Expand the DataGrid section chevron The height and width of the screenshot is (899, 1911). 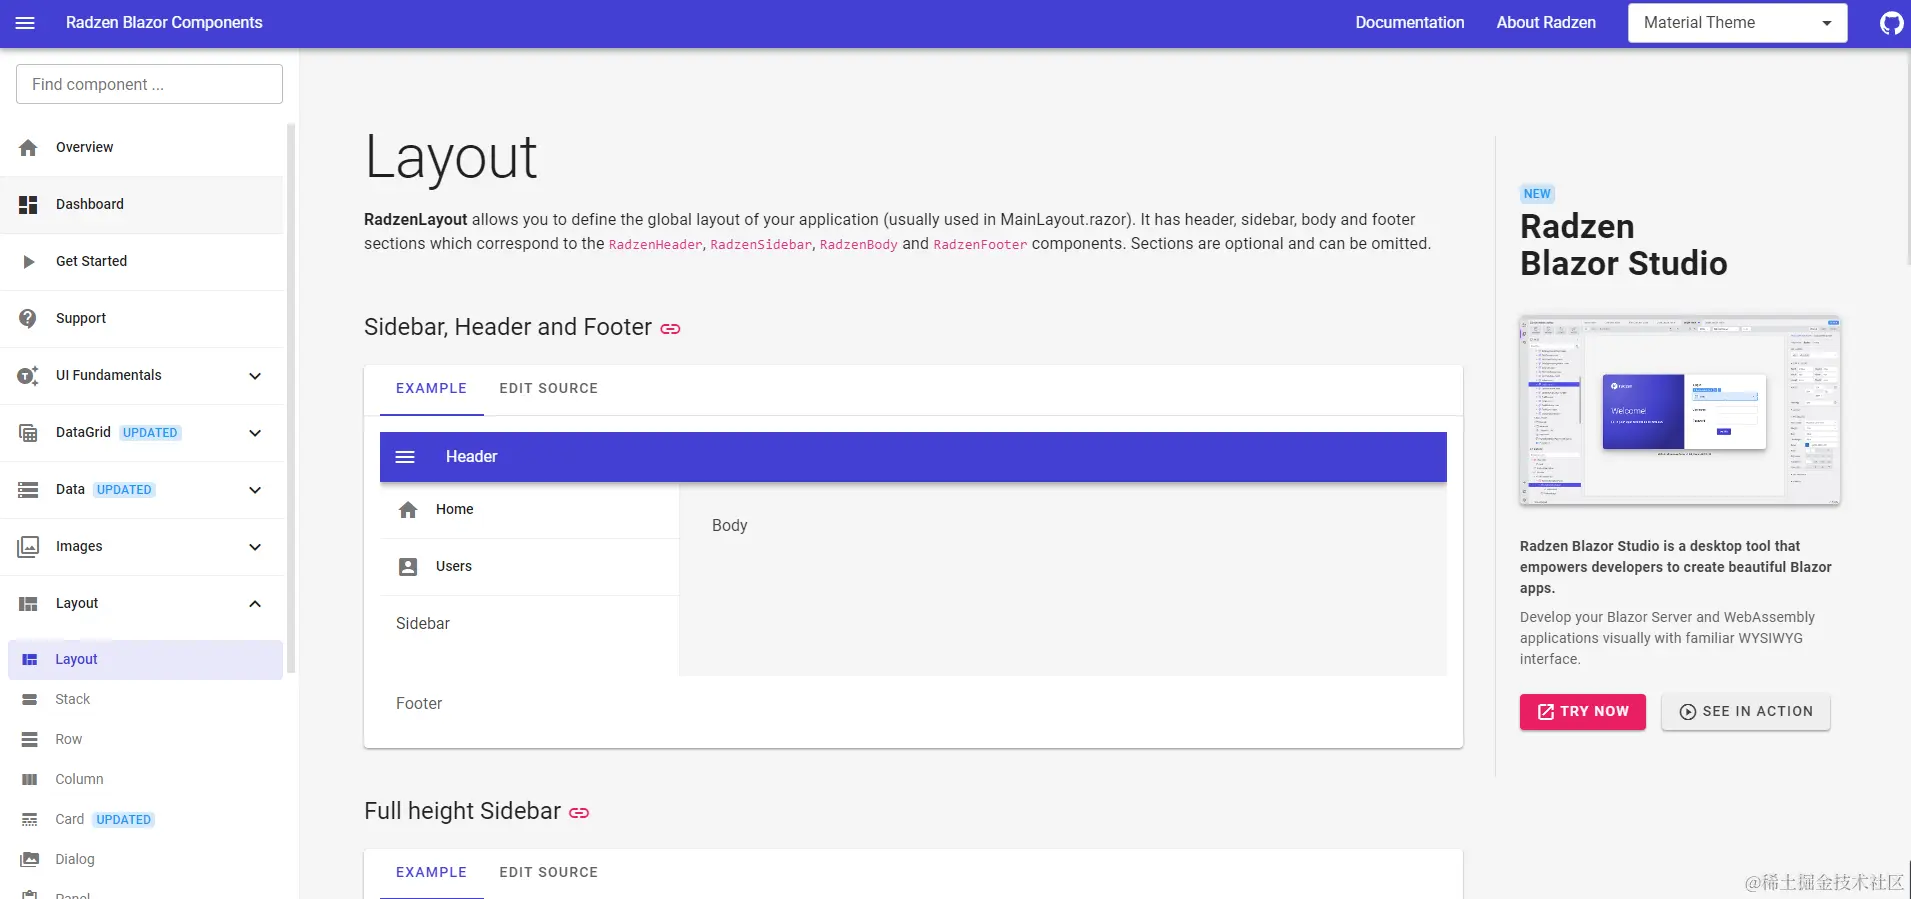pos(255,433)
